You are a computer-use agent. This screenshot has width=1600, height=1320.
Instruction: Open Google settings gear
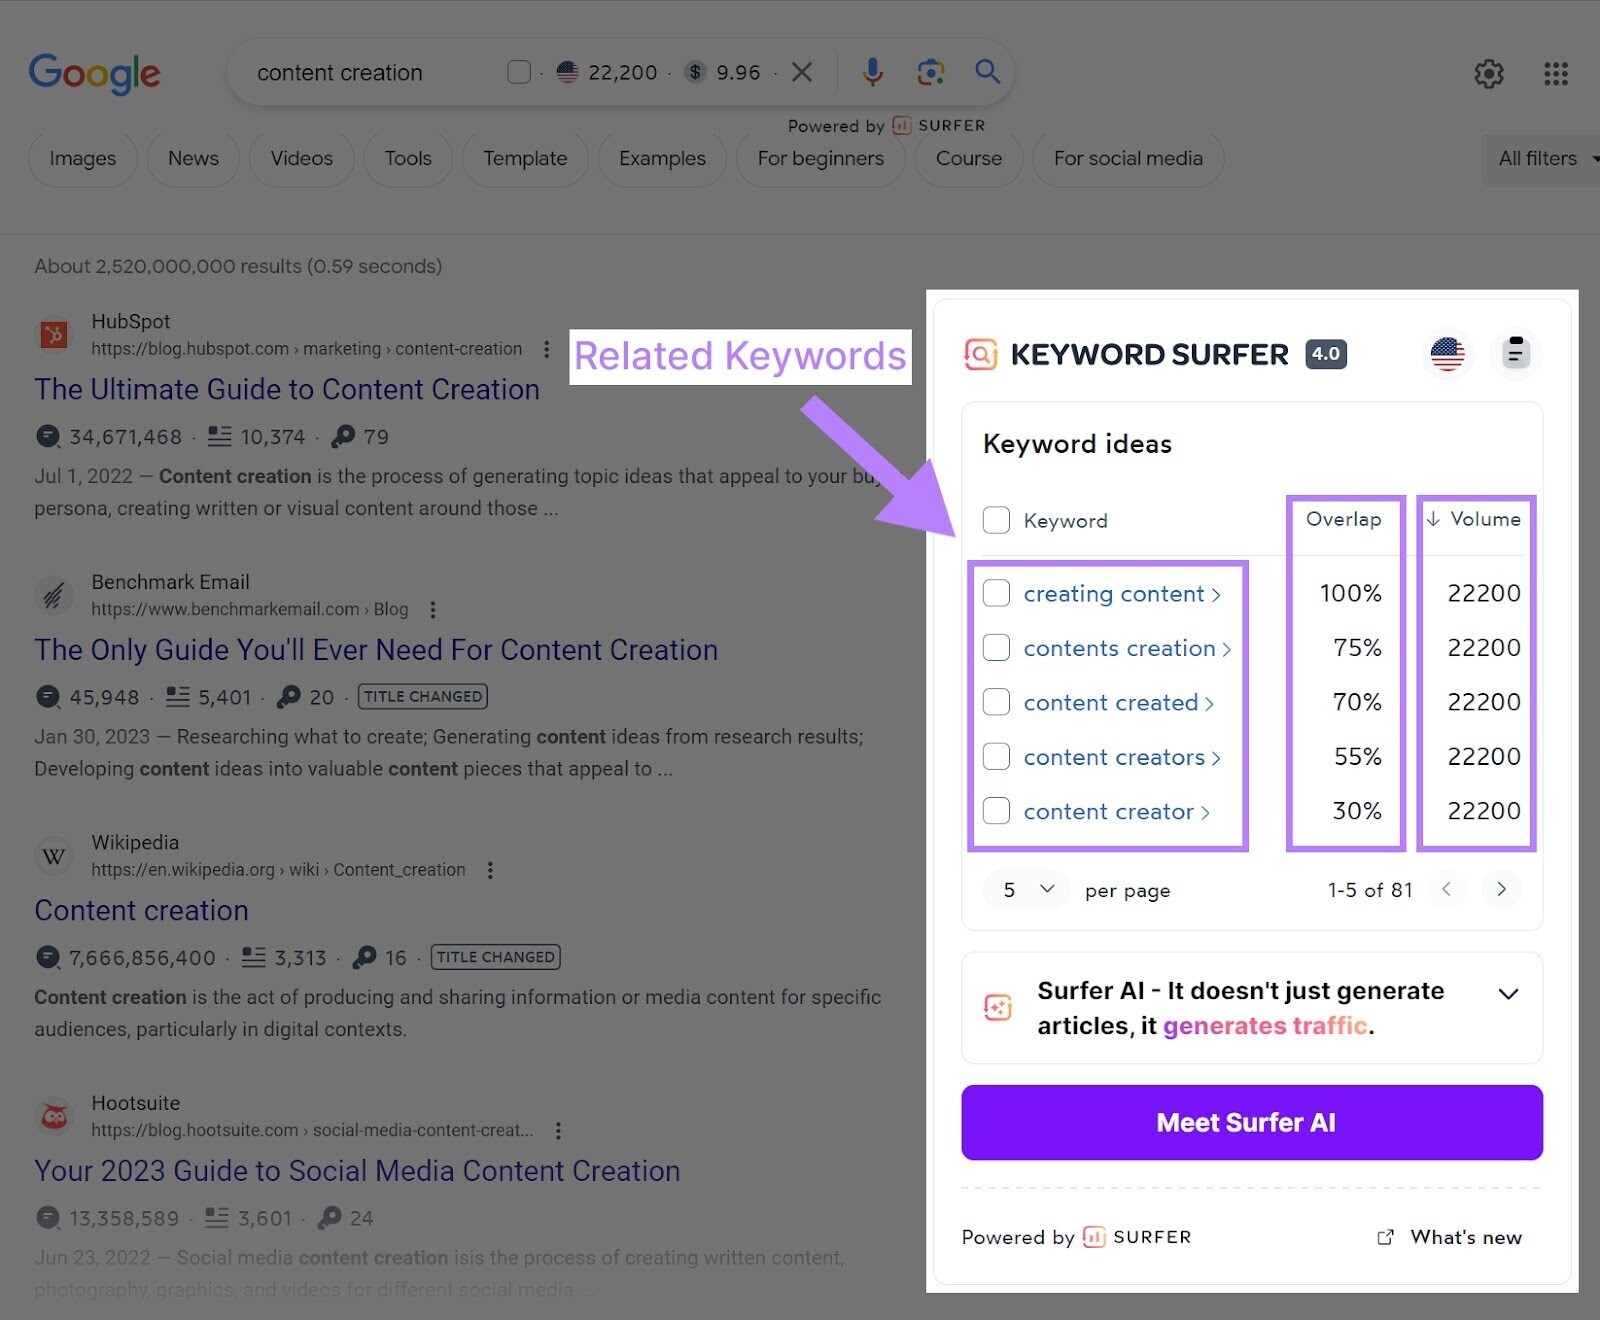point(1488,73)
